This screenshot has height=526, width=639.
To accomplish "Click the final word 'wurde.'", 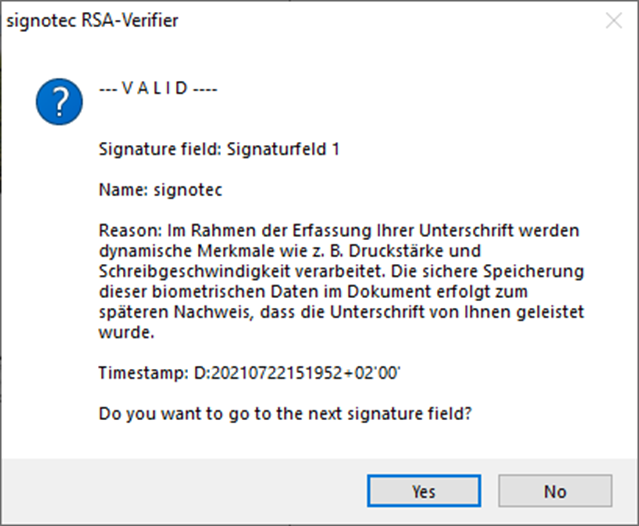I will pos(121,332).
